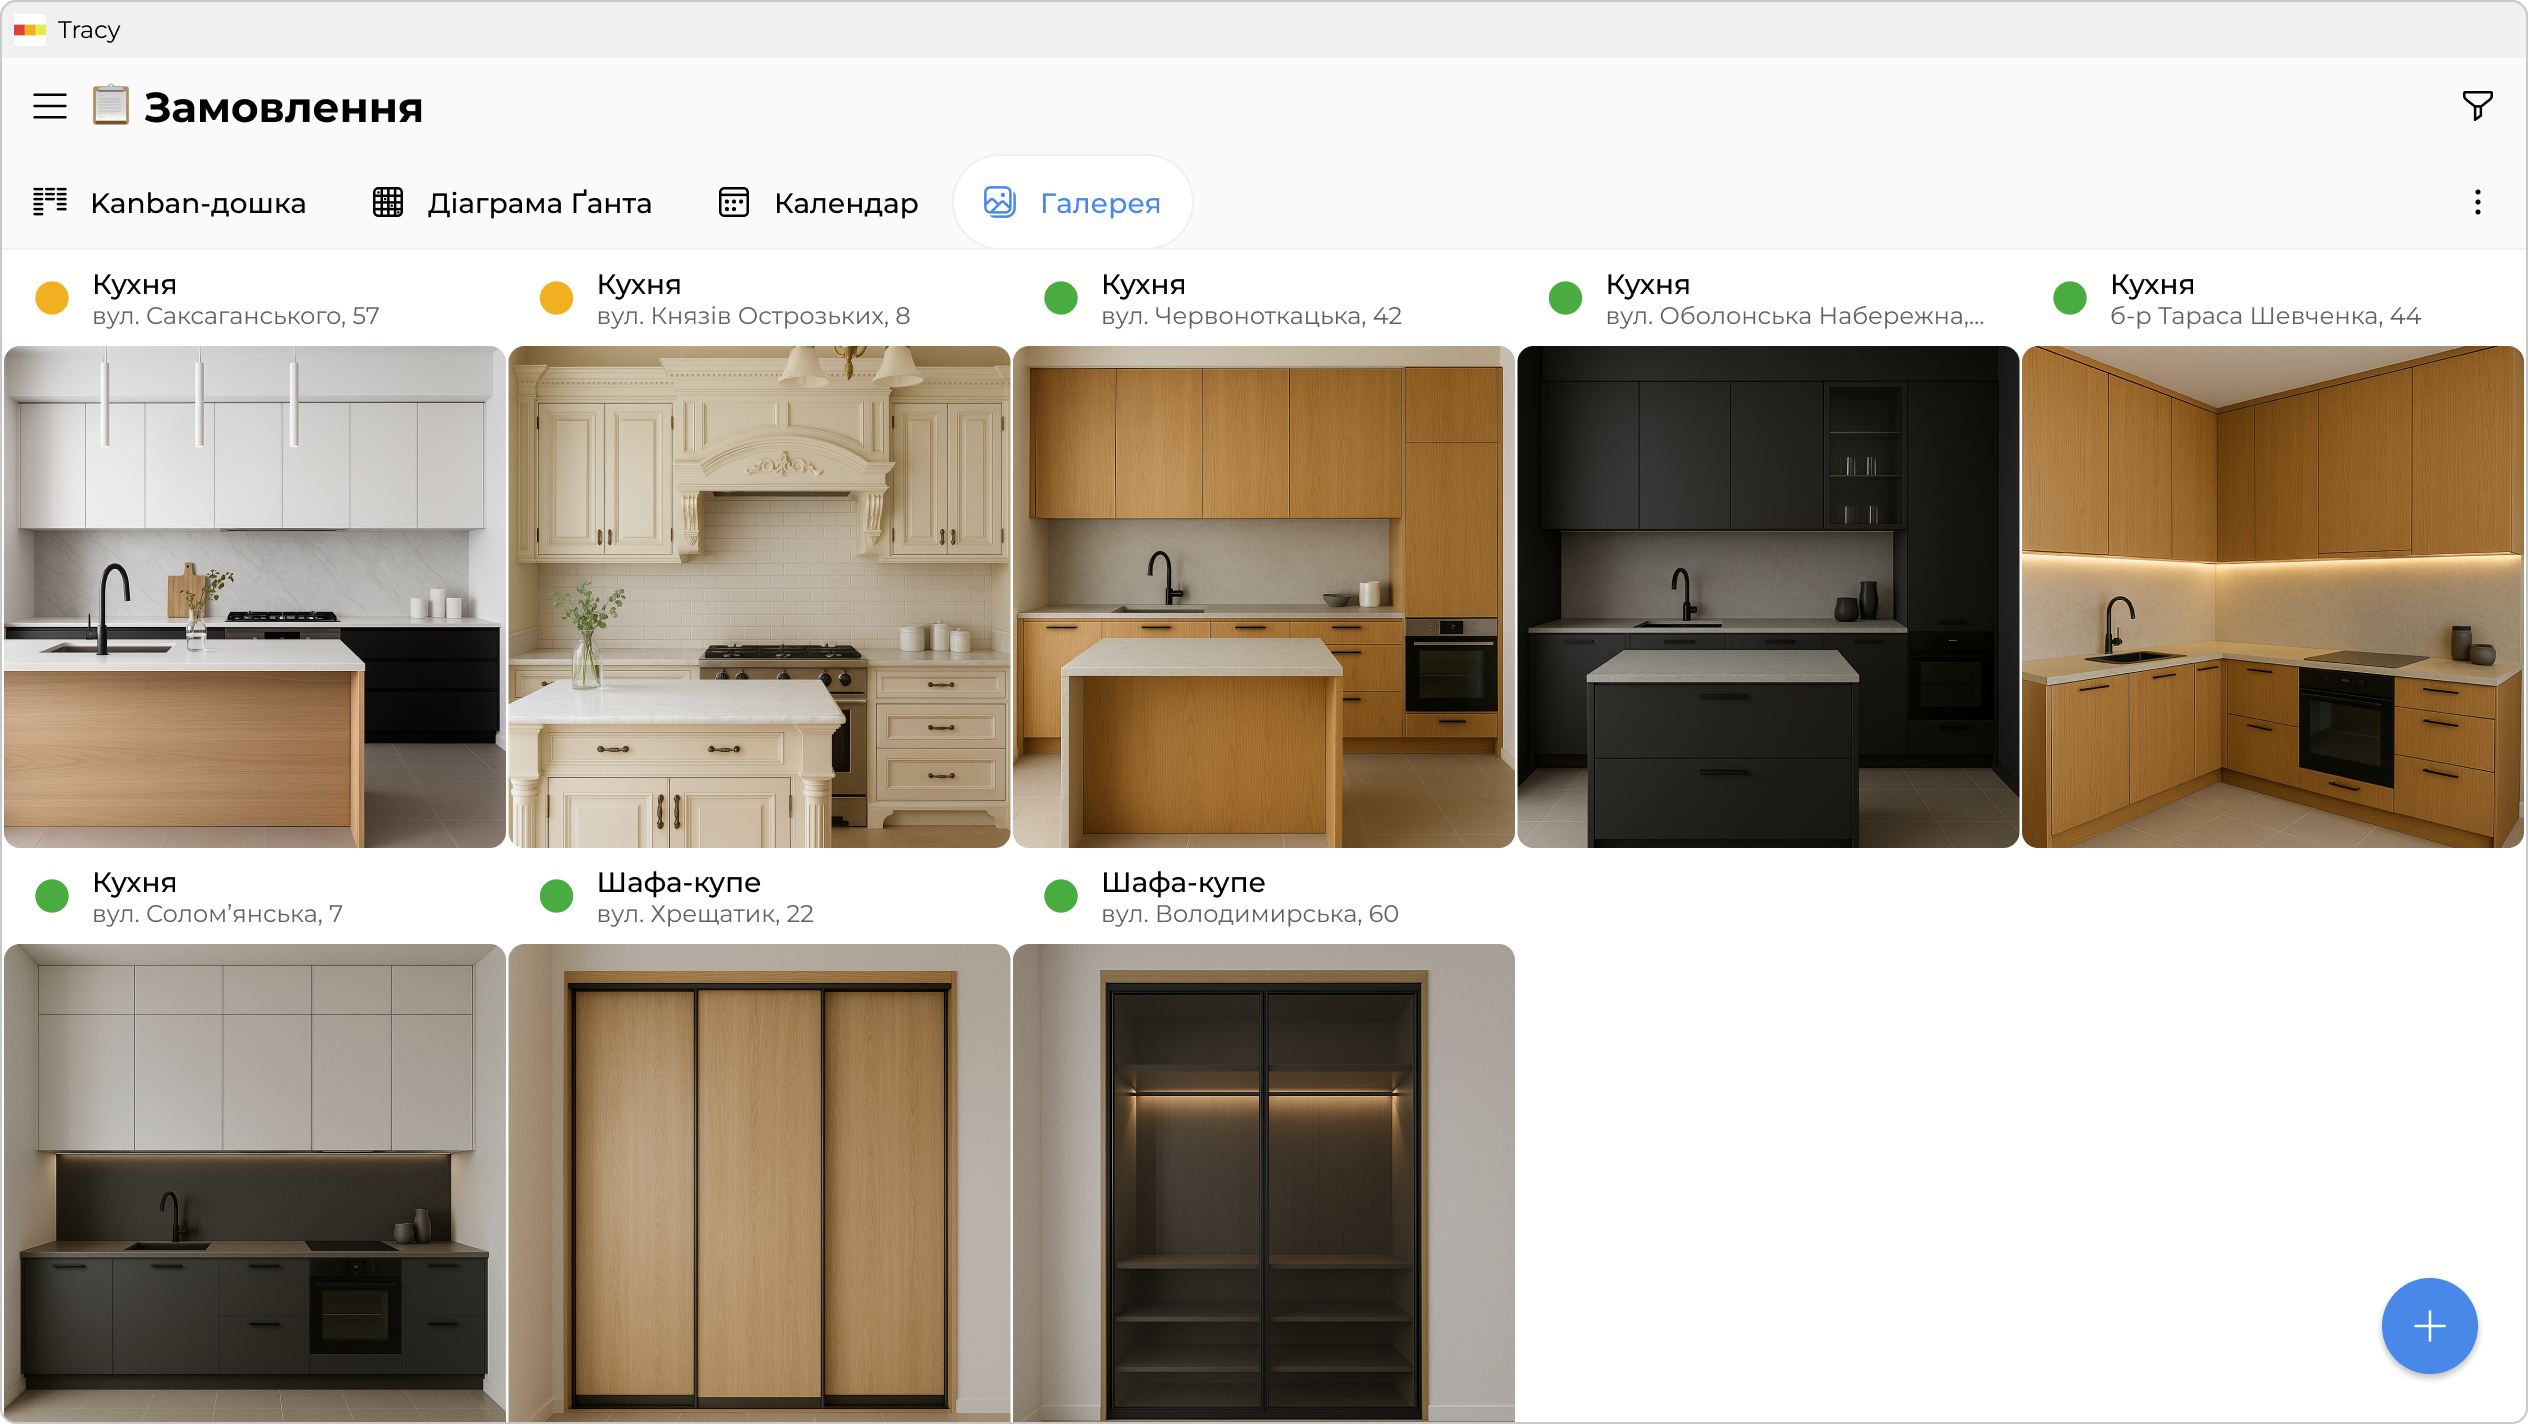The image size is (2528, 1424).
Task: Open the black kitchen on Оболонська Набережна
Action: coord(1767,597)
